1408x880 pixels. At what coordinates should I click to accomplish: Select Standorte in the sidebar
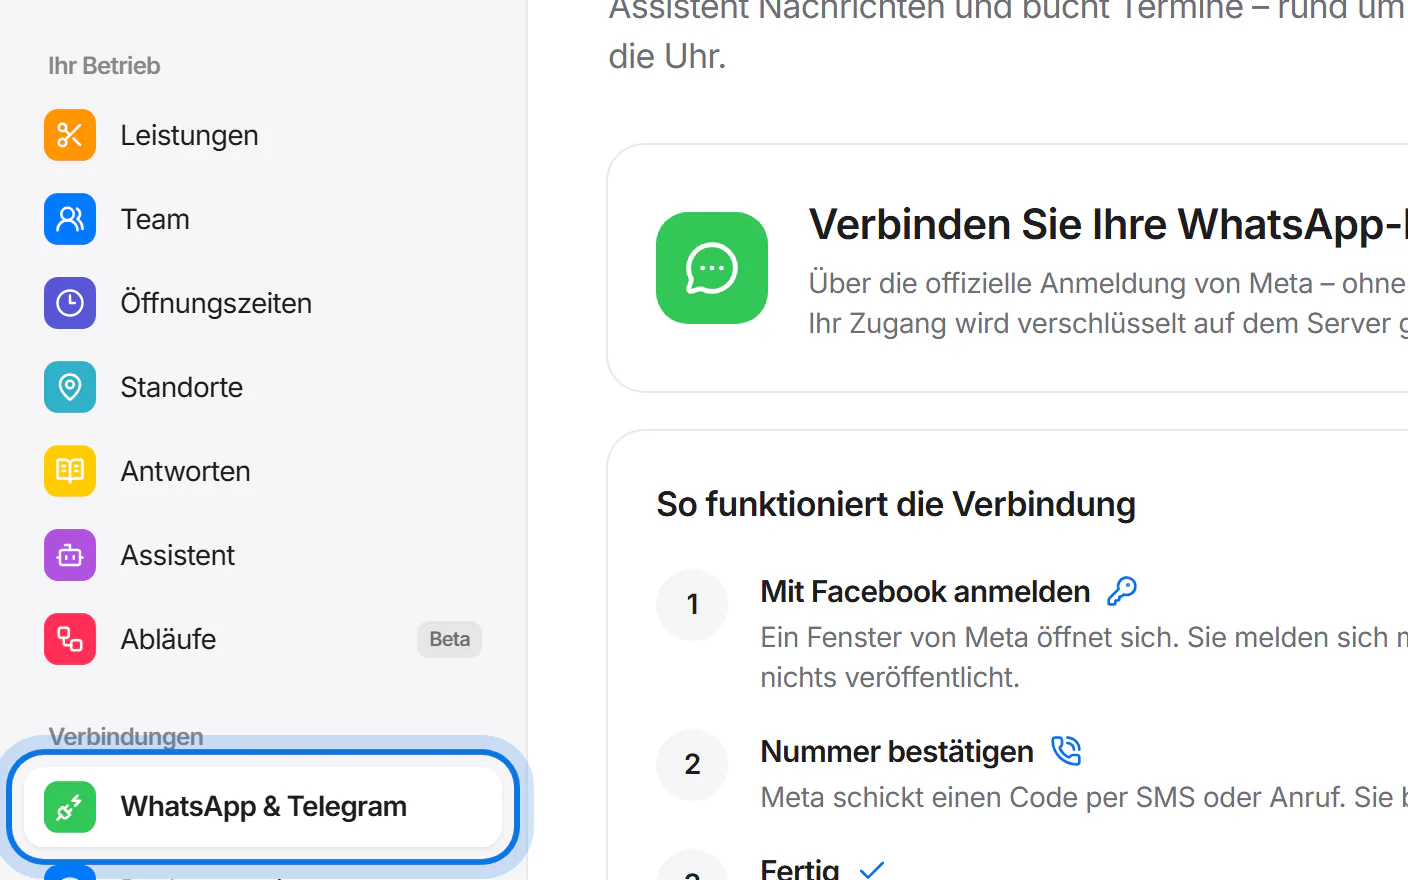click(x=263, y=387)
